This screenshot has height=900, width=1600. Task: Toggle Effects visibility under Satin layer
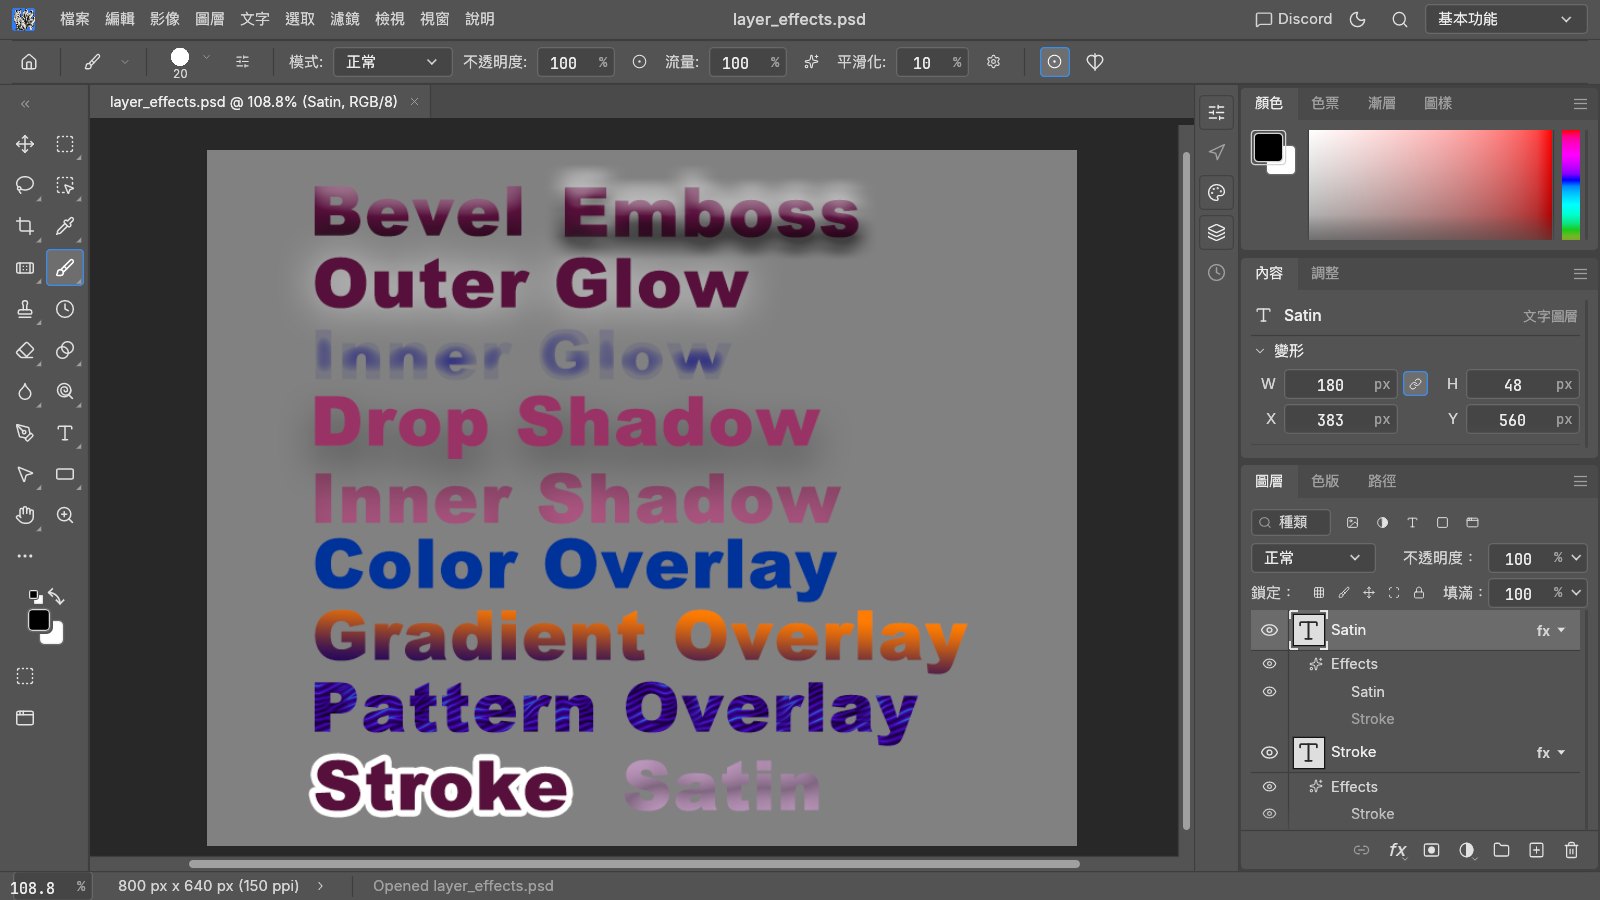point(1269,663)
